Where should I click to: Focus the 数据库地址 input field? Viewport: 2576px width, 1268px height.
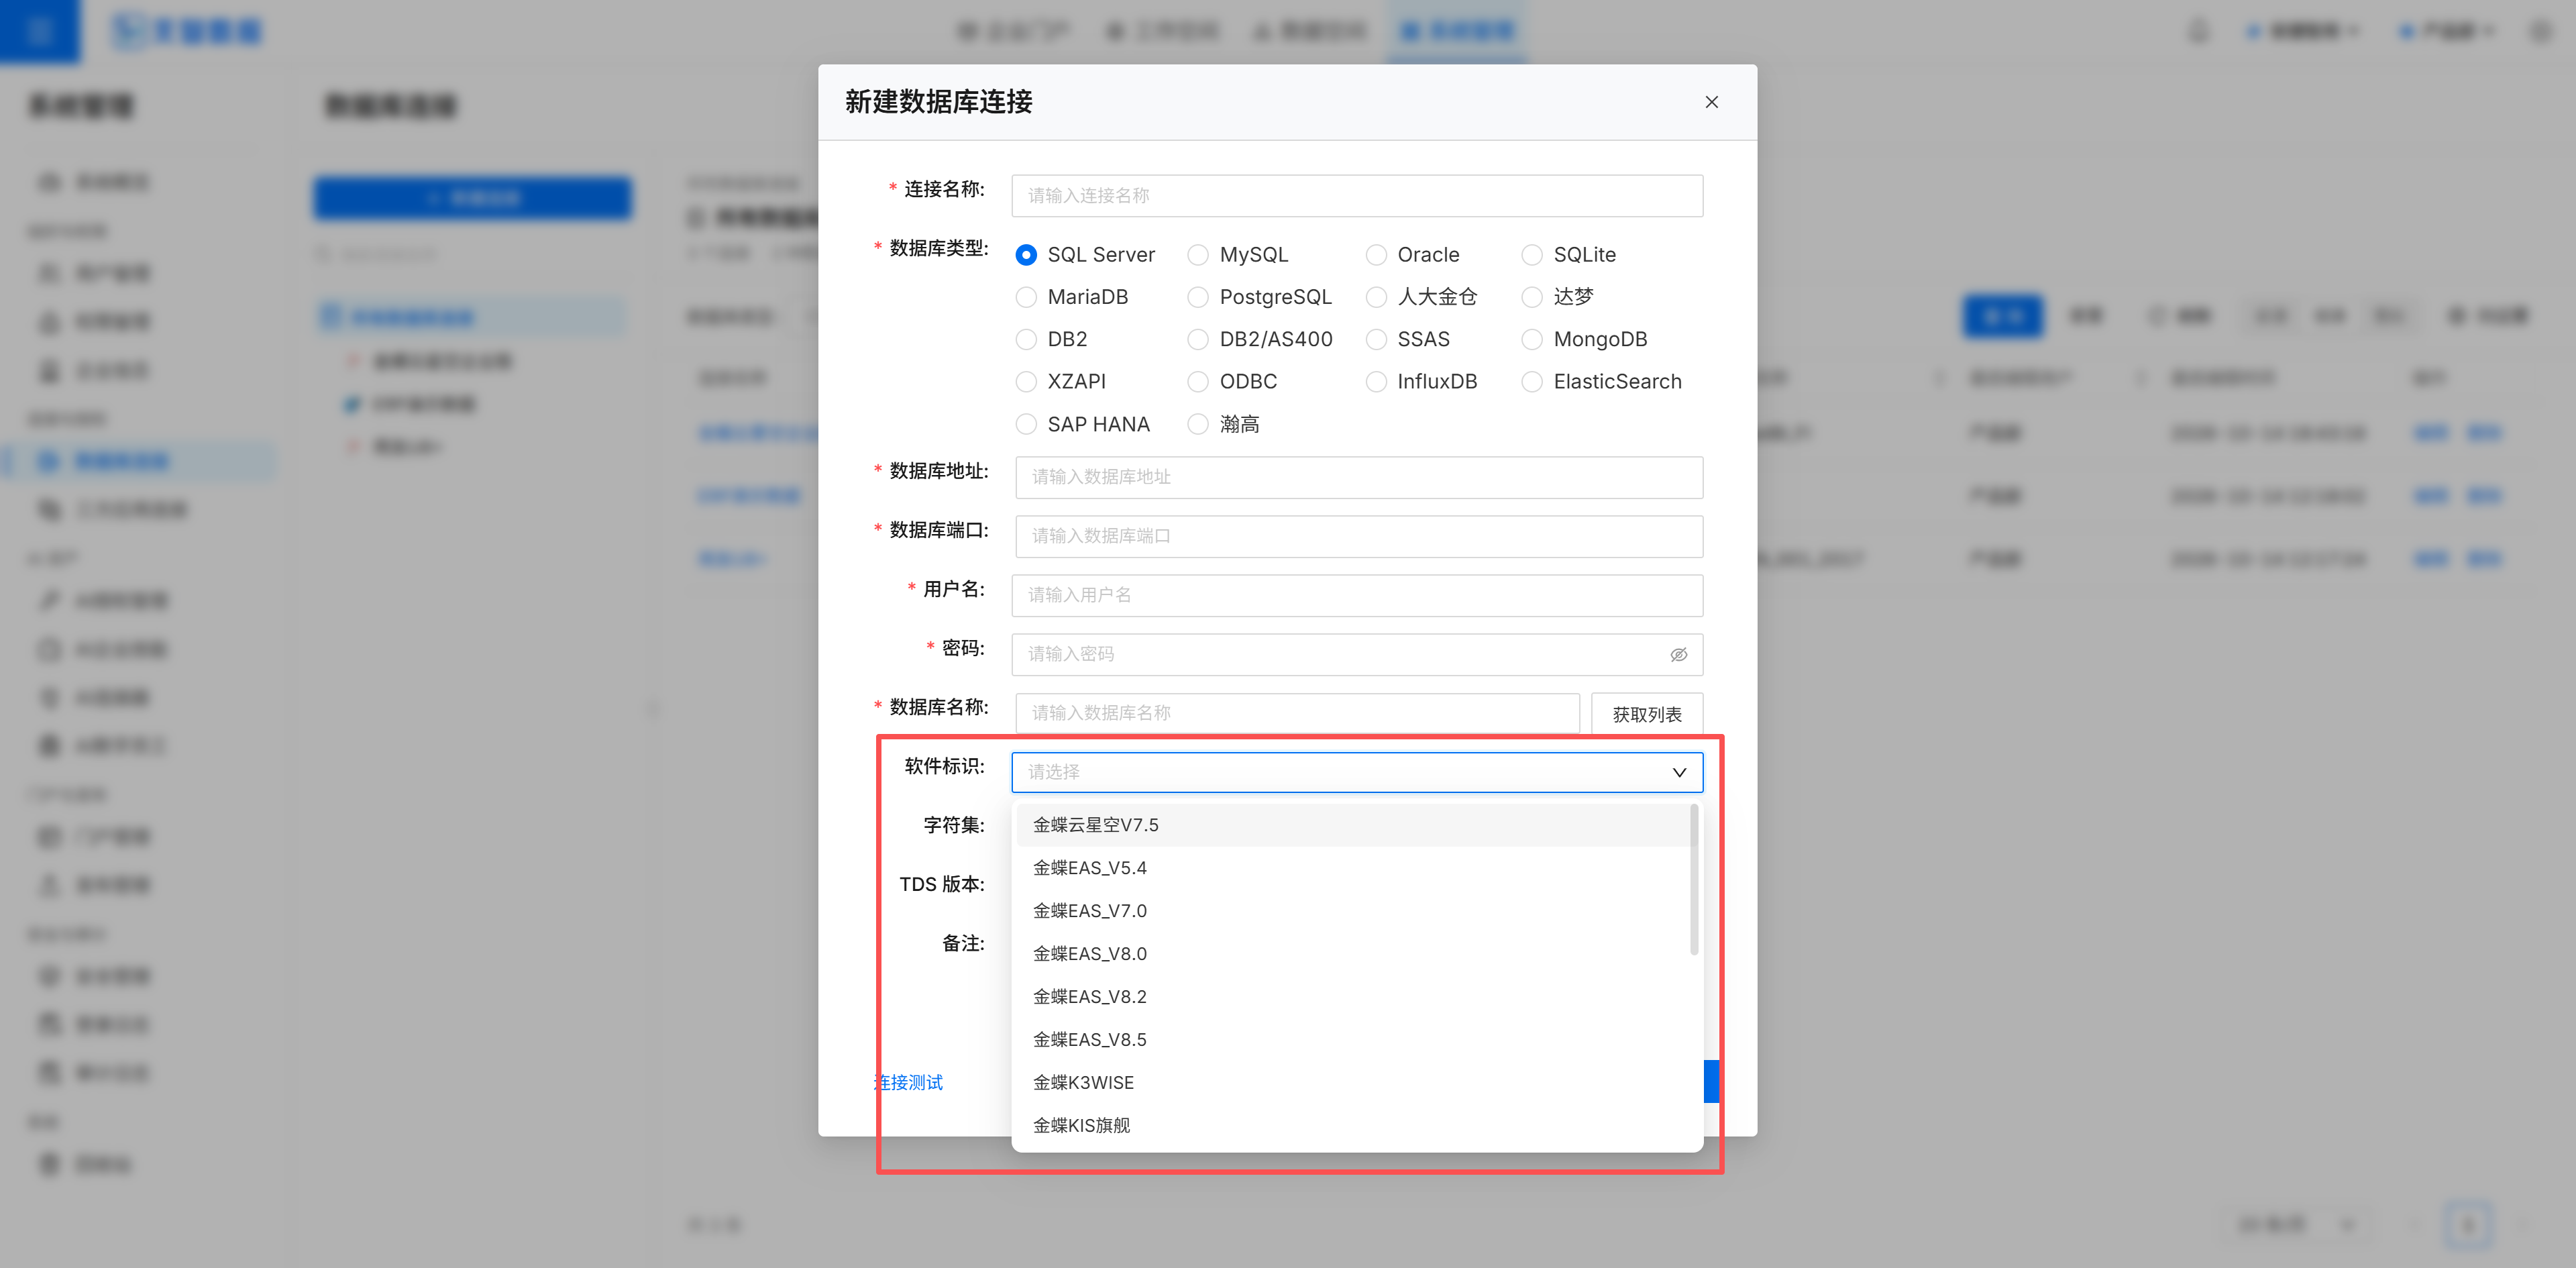tap(1359, 477)
